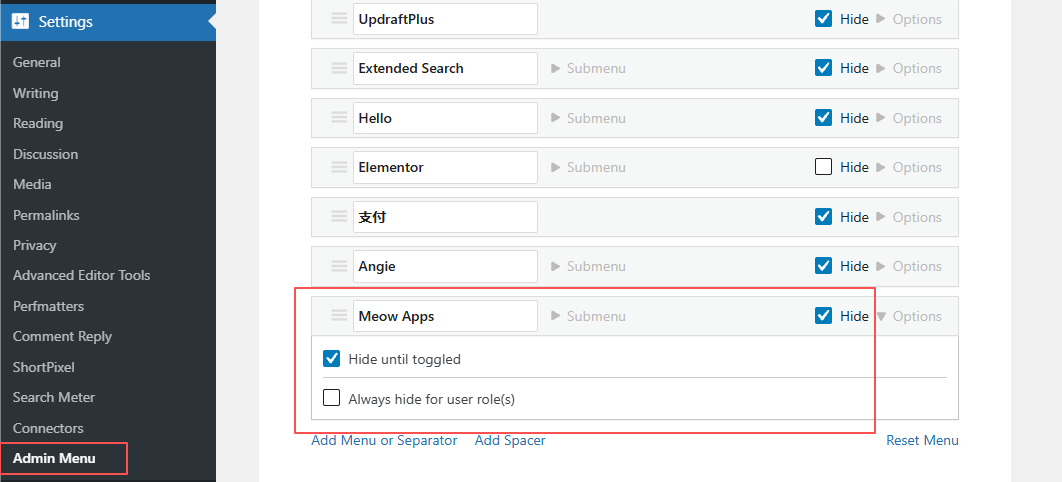The image size is (1062, 482).
Task: Edit the Hello name field
Action: (x=445, y=118)
